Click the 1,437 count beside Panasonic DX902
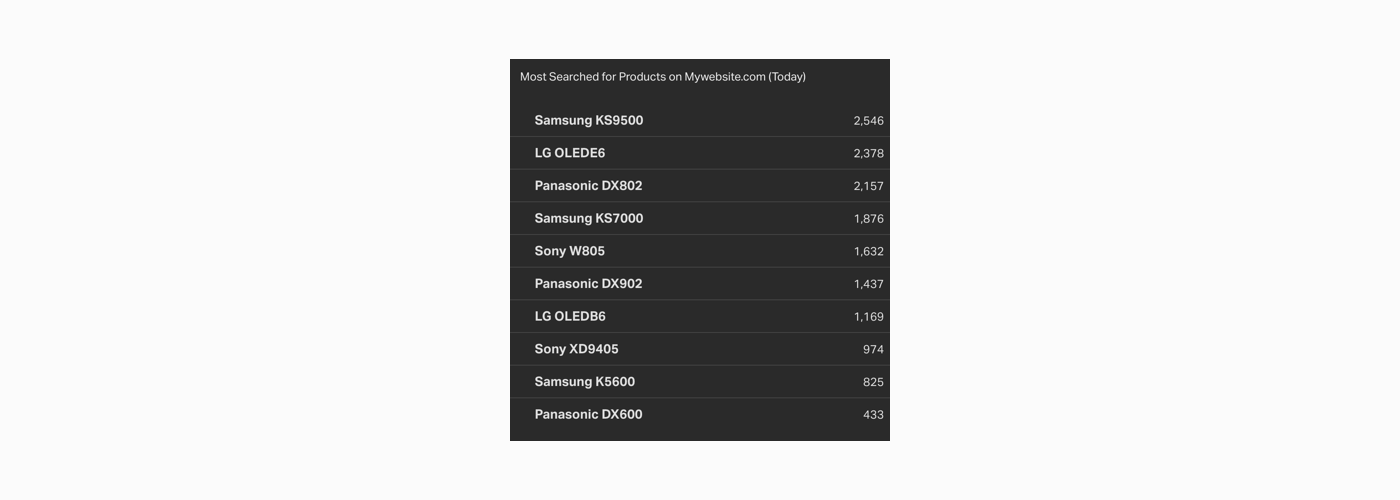The width and height of the screenshot is (1400, 500). (868, 284)
